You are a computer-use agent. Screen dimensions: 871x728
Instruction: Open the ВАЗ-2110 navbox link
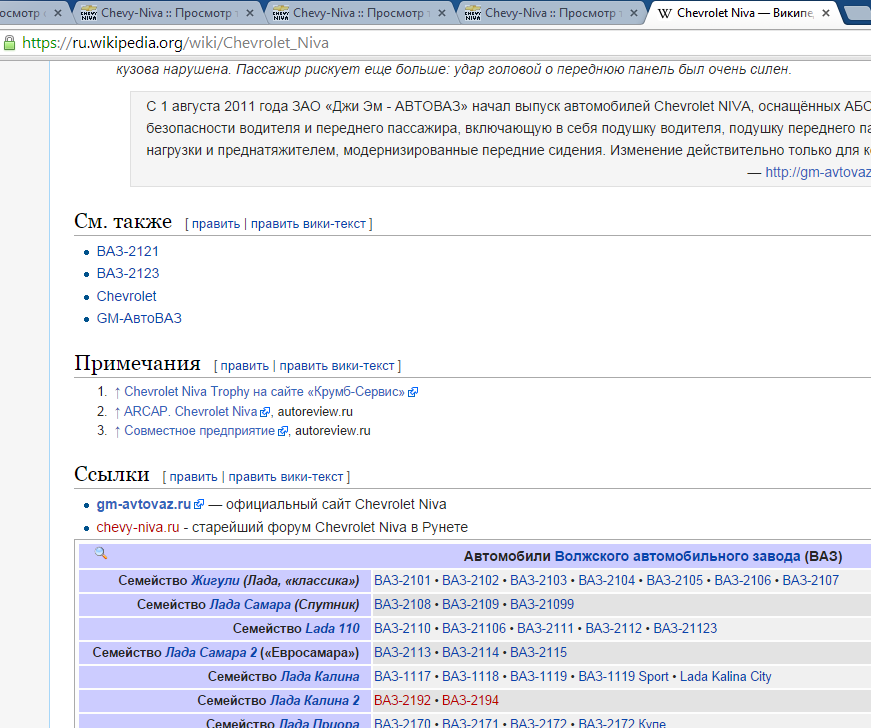(x=402, y=629)
